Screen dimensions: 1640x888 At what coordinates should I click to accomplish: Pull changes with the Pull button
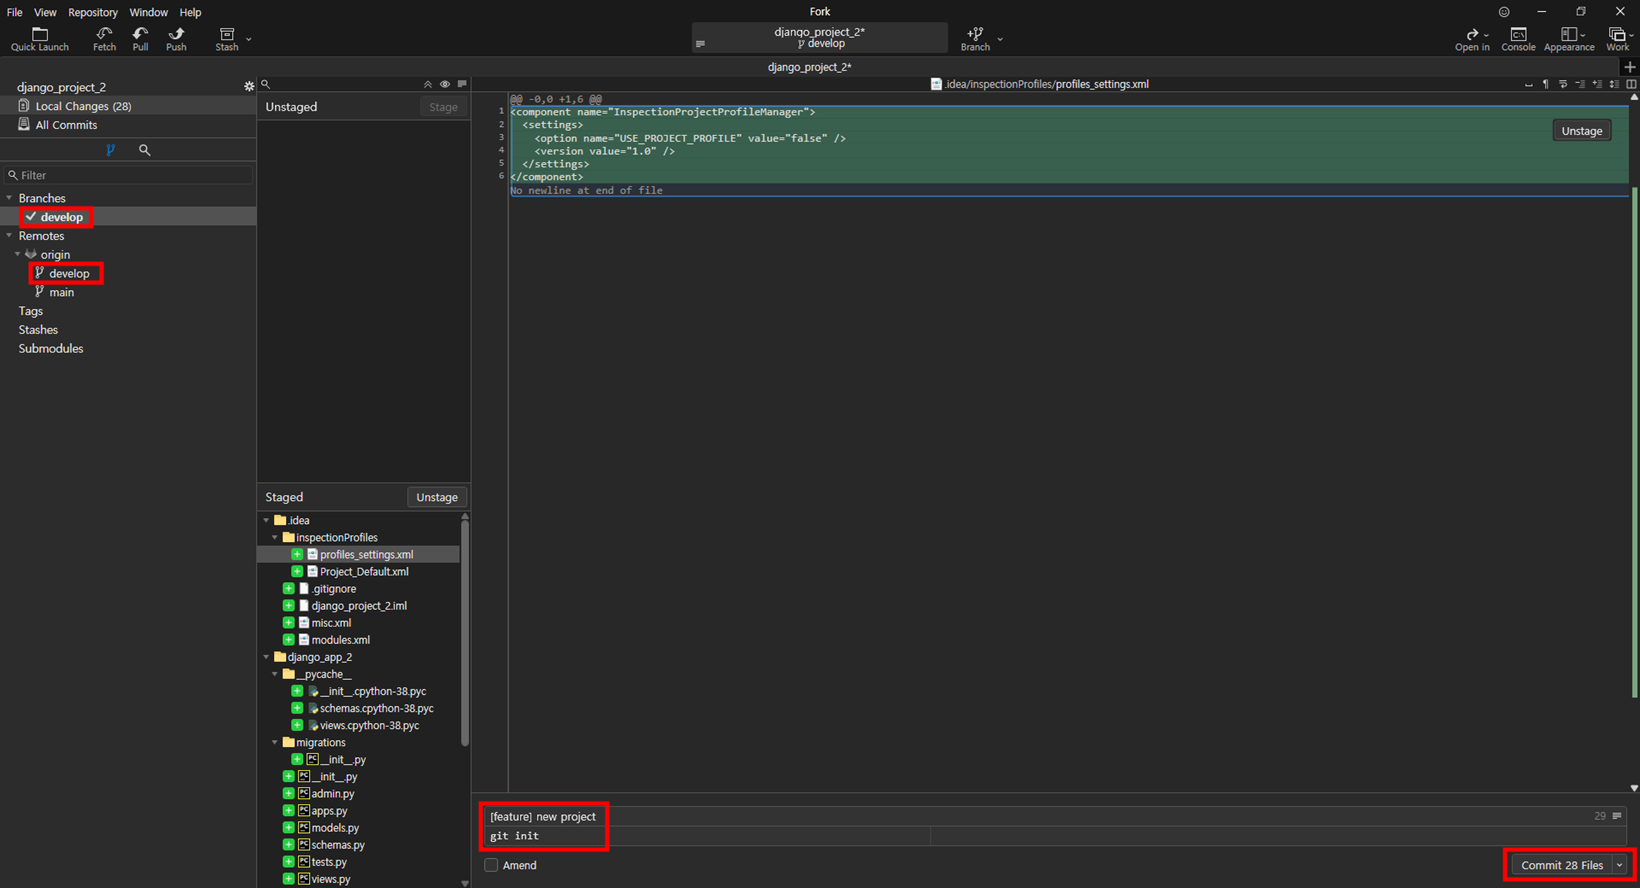coord(140,39)
